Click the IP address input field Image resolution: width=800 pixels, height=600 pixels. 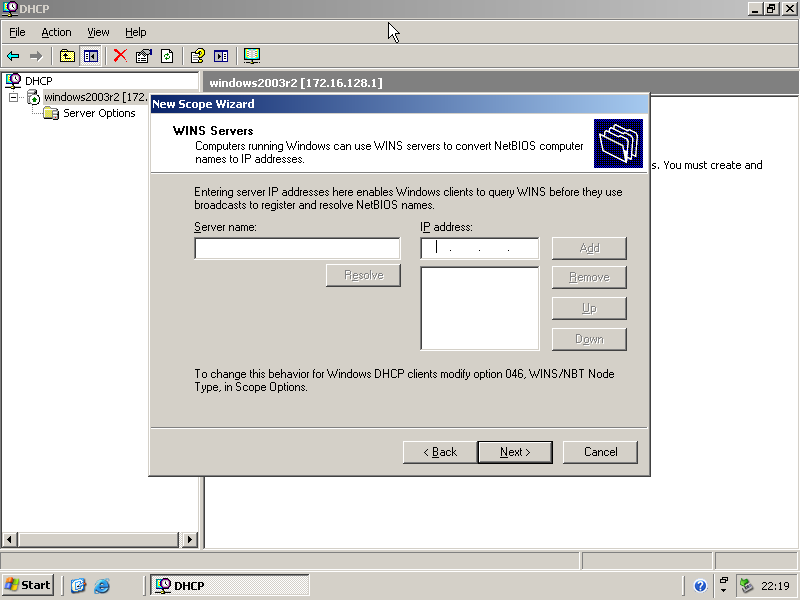pos(479,248)
